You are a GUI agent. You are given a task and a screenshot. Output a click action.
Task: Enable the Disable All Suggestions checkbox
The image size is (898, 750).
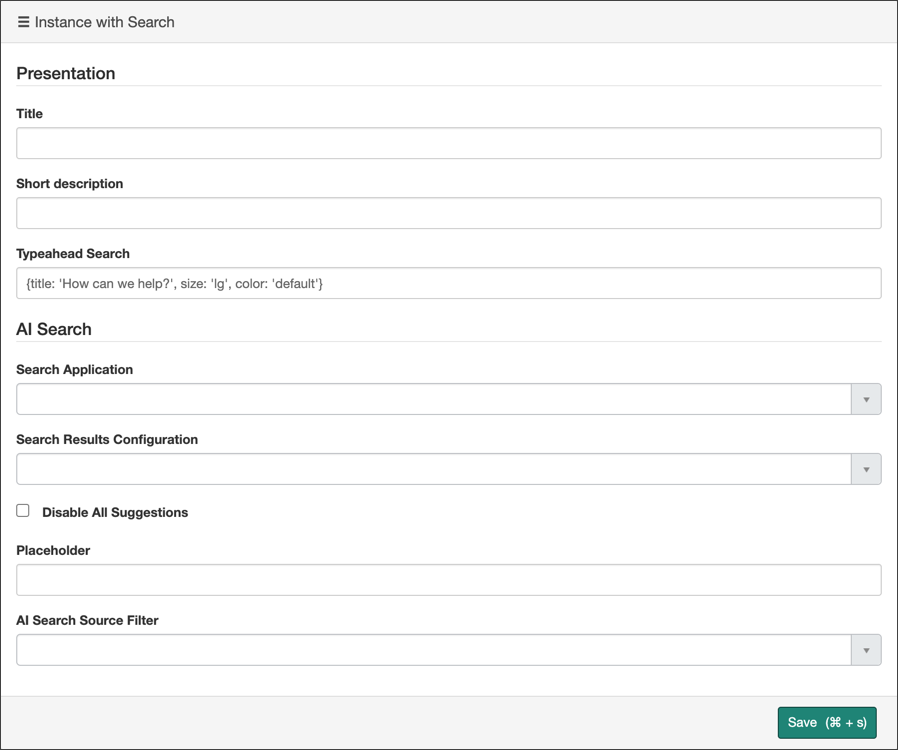(x=23, y=510)
